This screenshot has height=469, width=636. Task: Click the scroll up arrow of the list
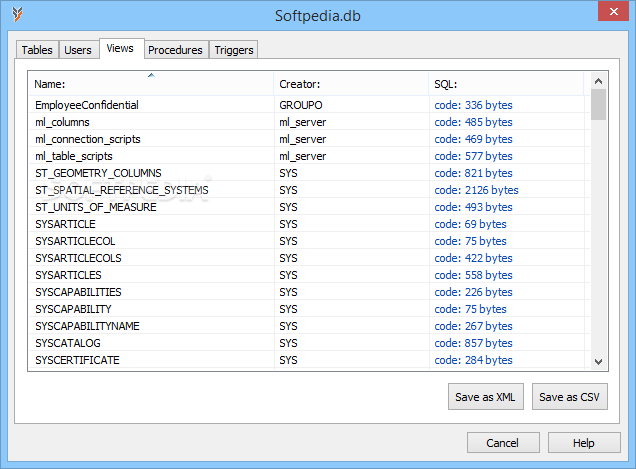coord(598,81)
